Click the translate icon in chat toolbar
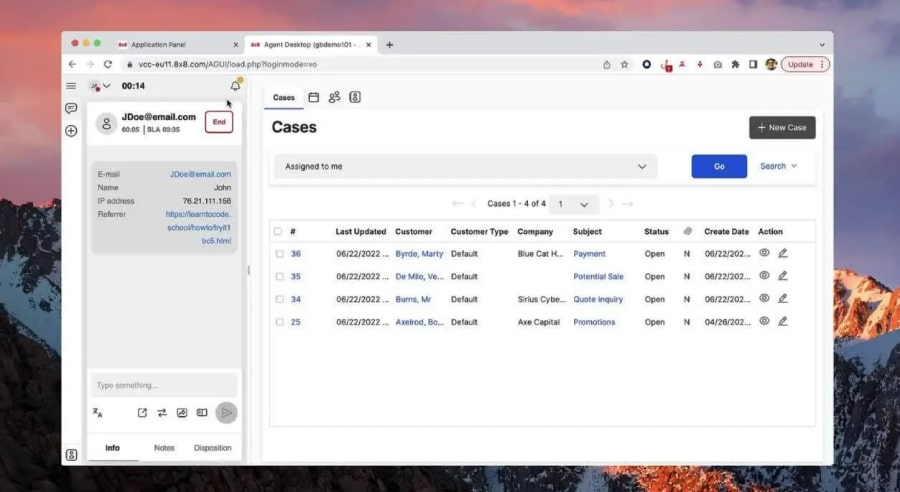 (x=98, y=413)
